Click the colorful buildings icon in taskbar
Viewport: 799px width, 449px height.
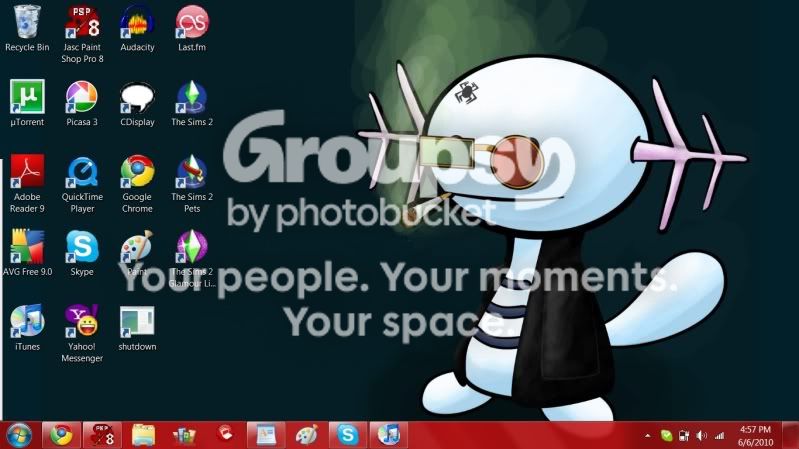point(184,435)
